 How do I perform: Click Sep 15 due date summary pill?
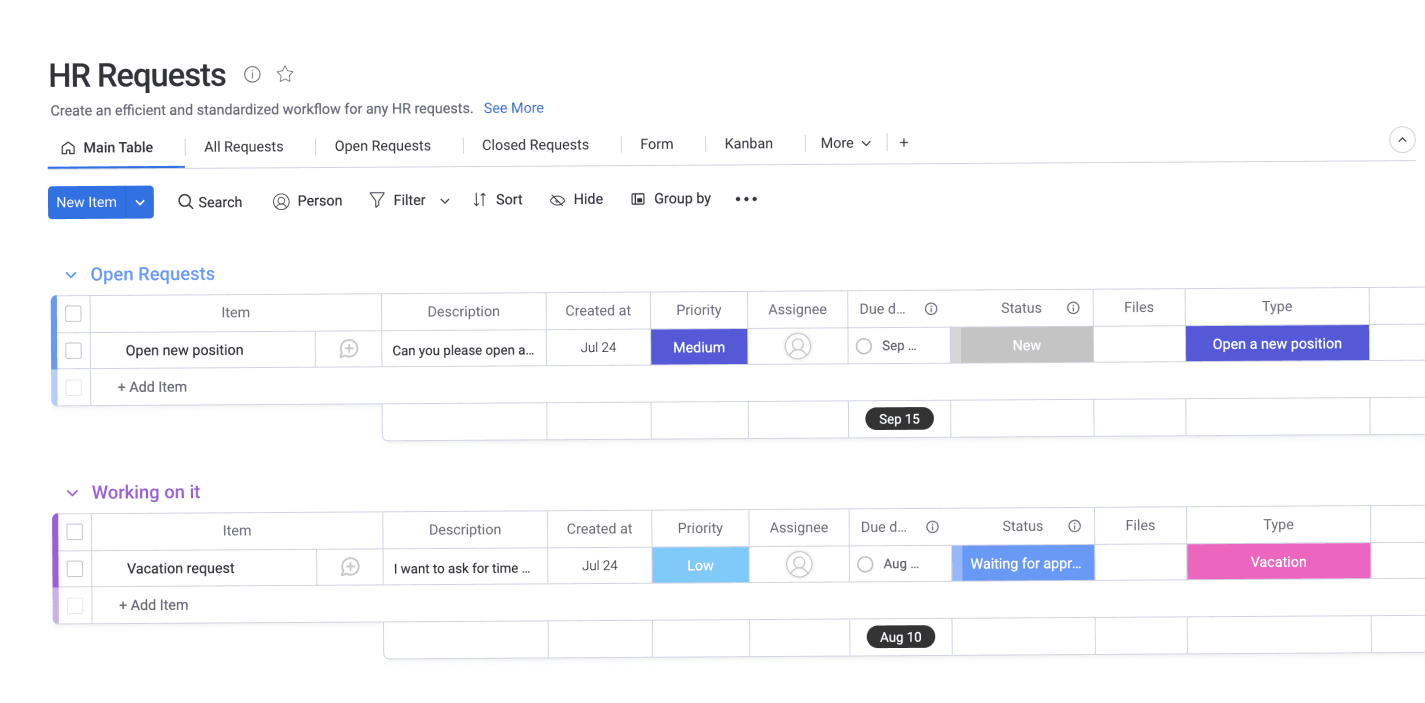point(899,419)
